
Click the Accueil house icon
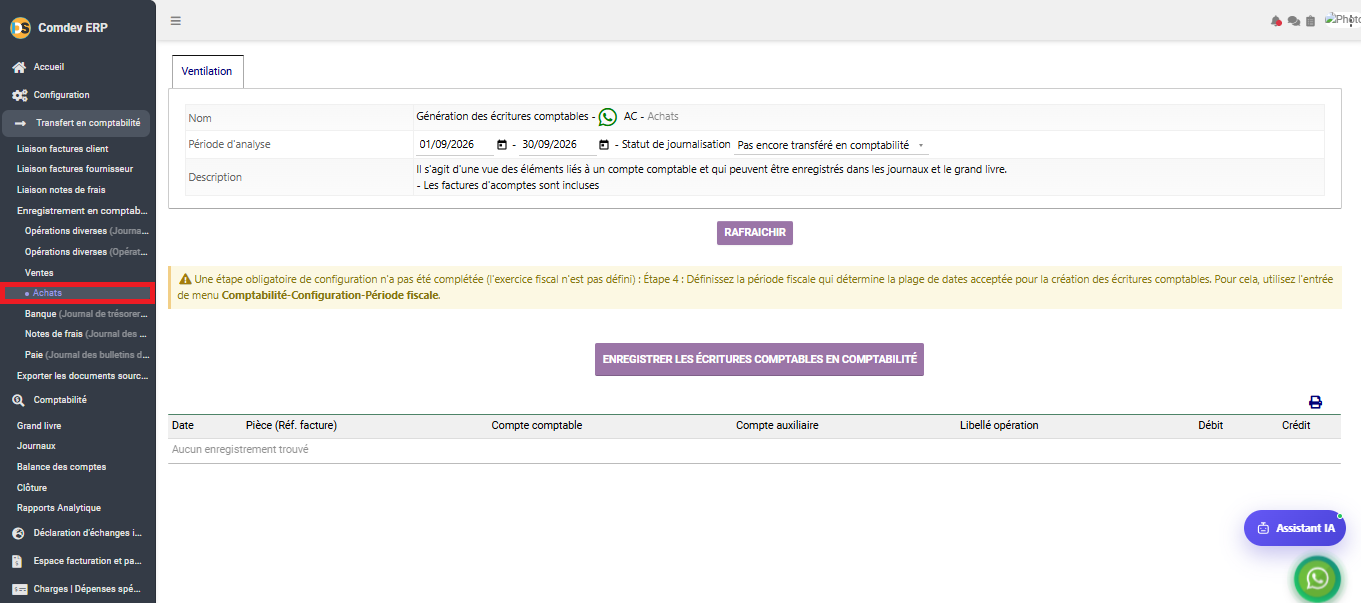tap(19, 67)
